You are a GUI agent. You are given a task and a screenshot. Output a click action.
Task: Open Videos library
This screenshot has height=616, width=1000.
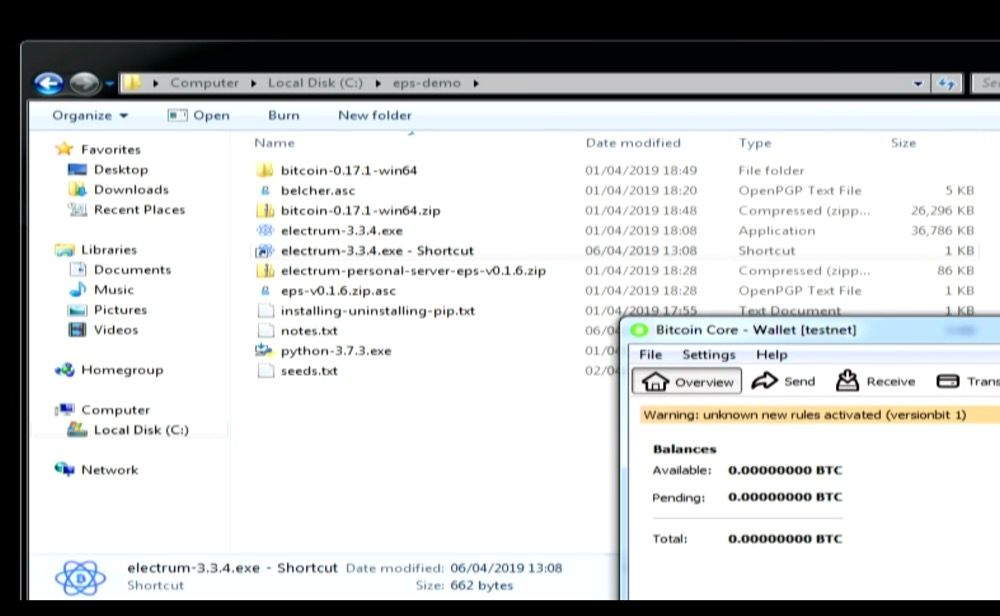pyautogui.click(x=116, y=330)
